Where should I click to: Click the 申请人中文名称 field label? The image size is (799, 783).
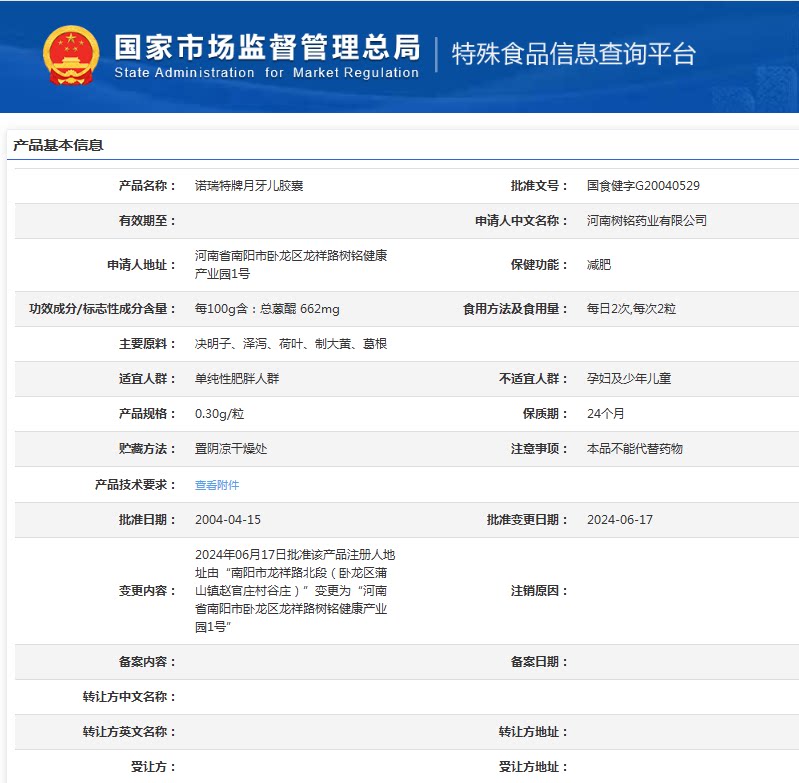point(521,221)
